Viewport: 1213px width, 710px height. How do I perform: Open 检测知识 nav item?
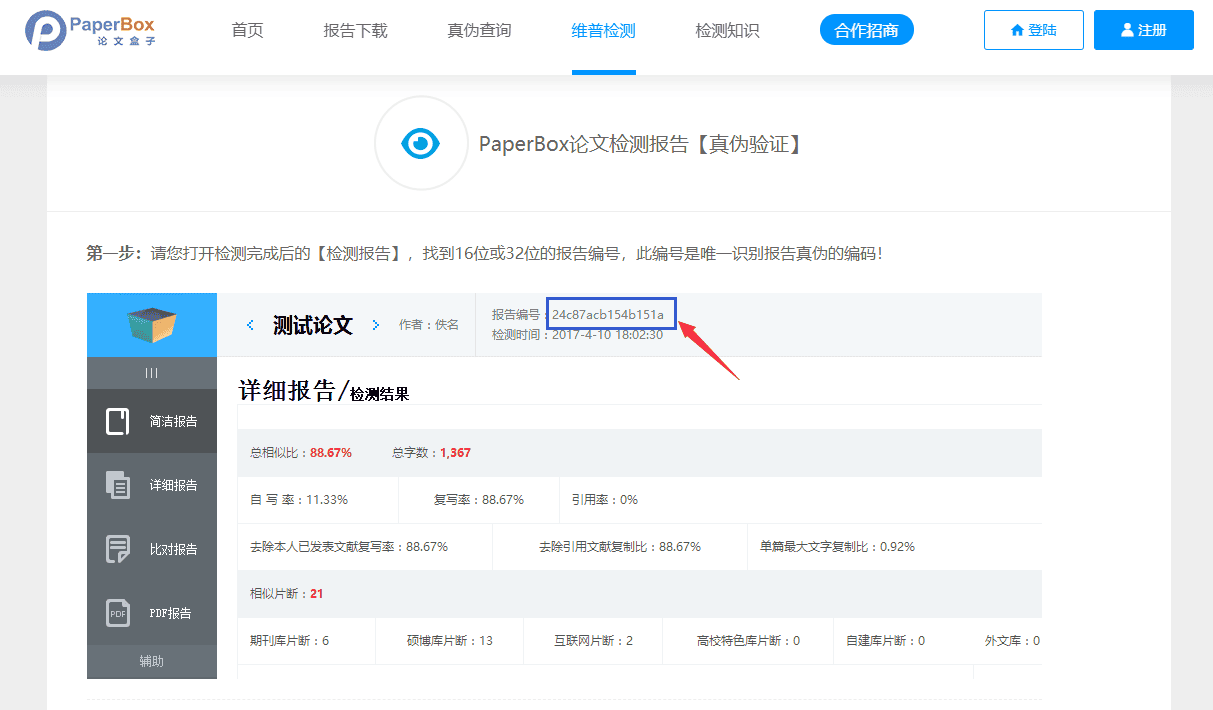click(727, 30)
